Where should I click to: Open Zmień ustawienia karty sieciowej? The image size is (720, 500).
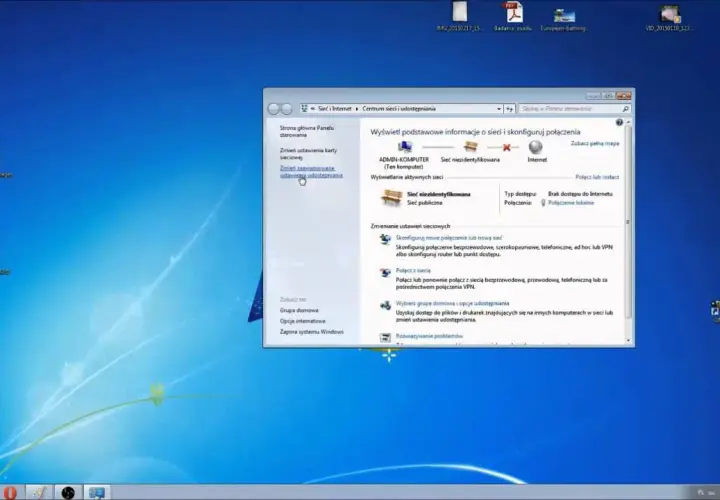(308, 153)
